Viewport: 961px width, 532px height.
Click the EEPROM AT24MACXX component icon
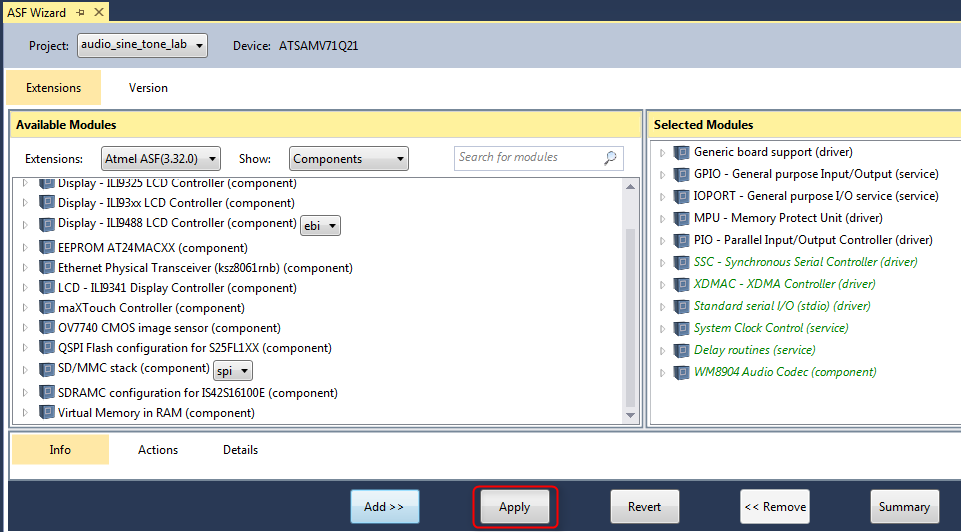47,248
